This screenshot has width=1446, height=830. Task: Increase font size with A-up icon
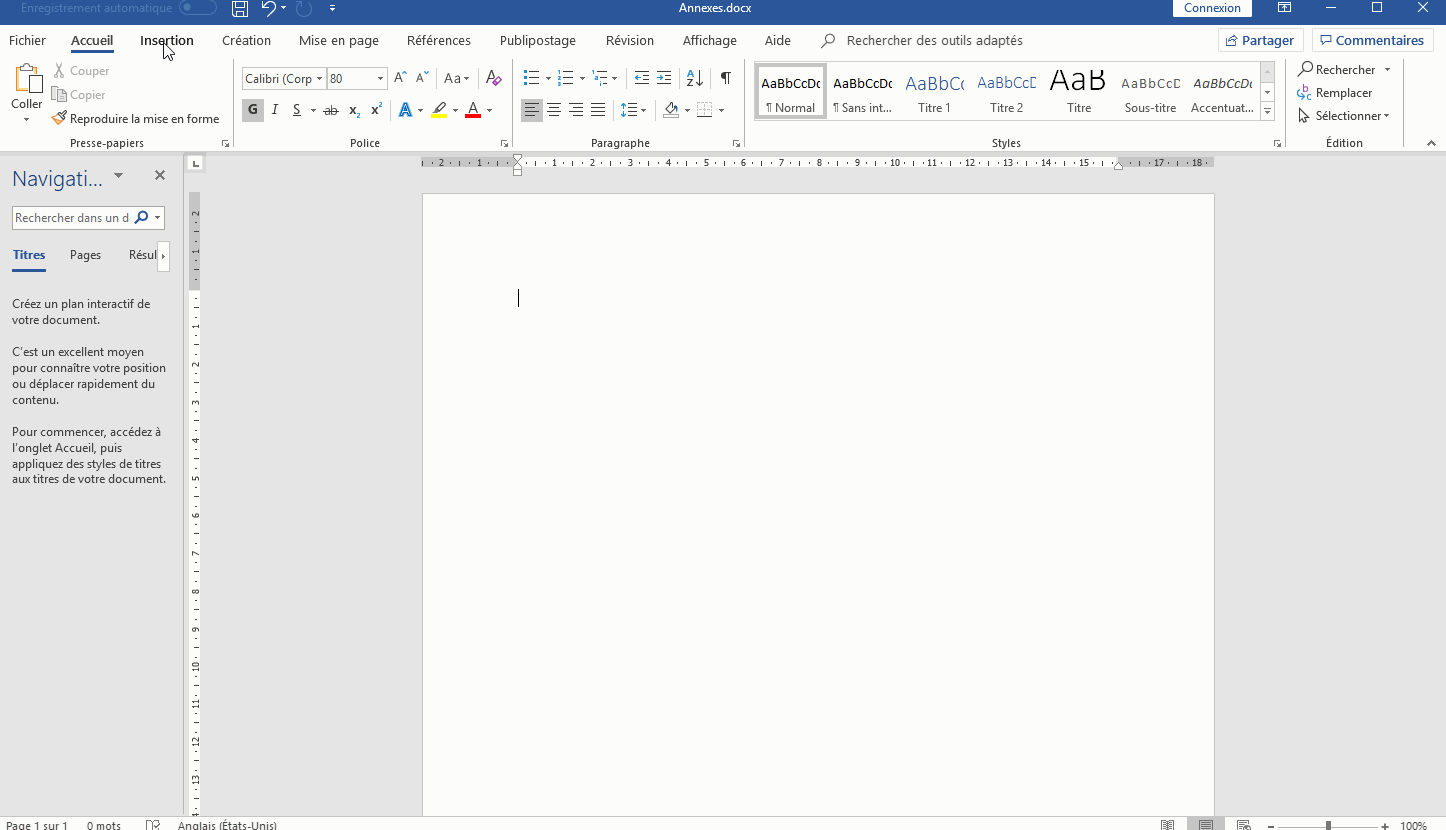(400, 78)
